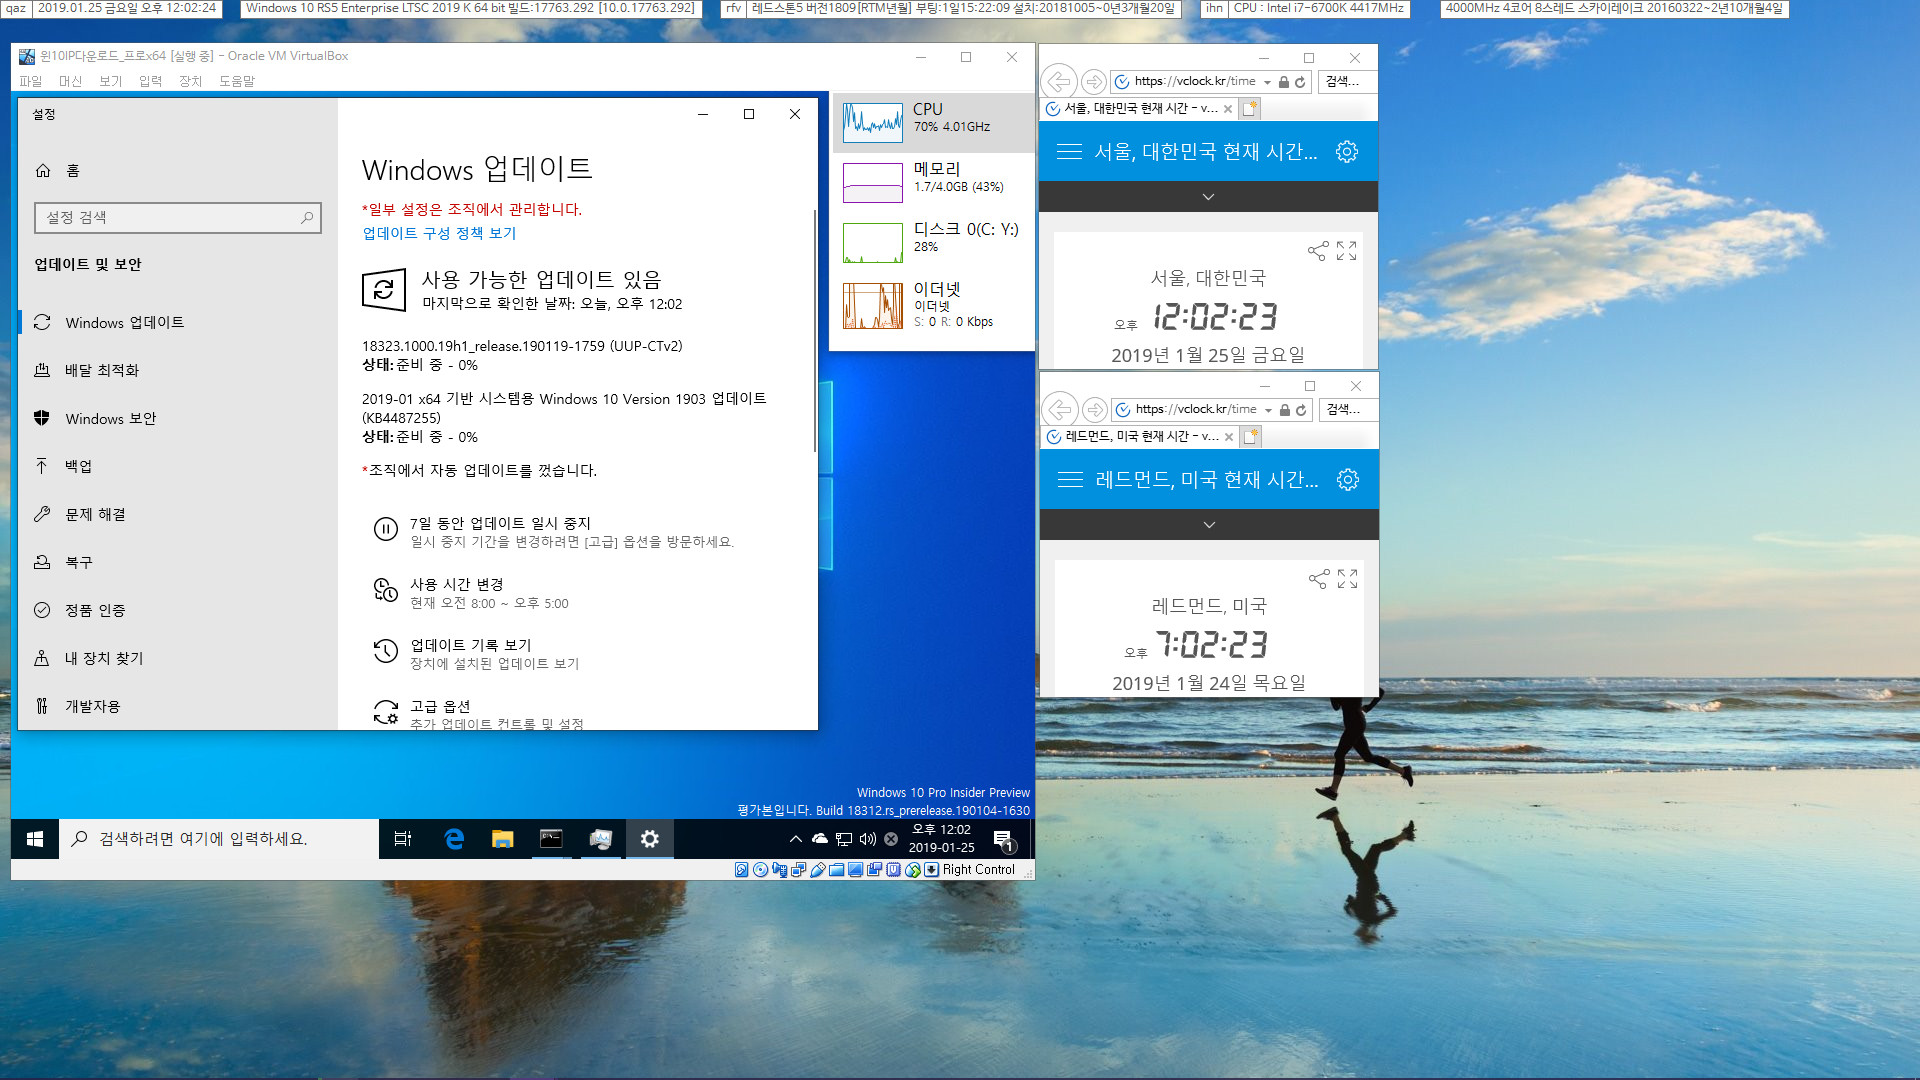Open new tab in Redmond browser window
The height and width of the screenshot is (1080, 1920).
1251,436
